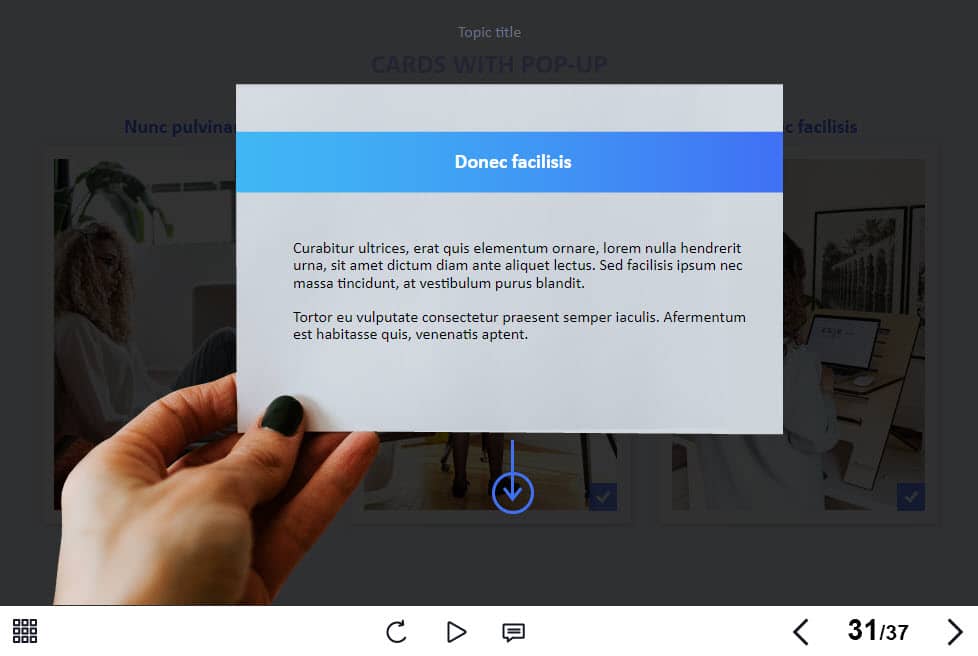978x656 pixels.
Task: Click the Donec facilisis popup header
Action: pos(510,162)
